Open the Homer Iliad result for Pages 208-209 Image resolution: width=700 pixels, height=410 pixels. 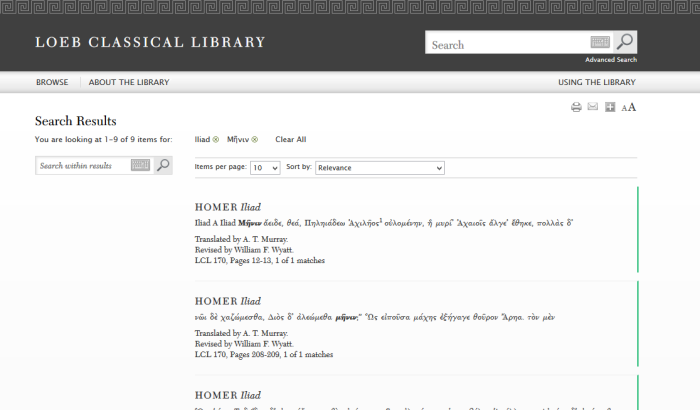point(228,301)
